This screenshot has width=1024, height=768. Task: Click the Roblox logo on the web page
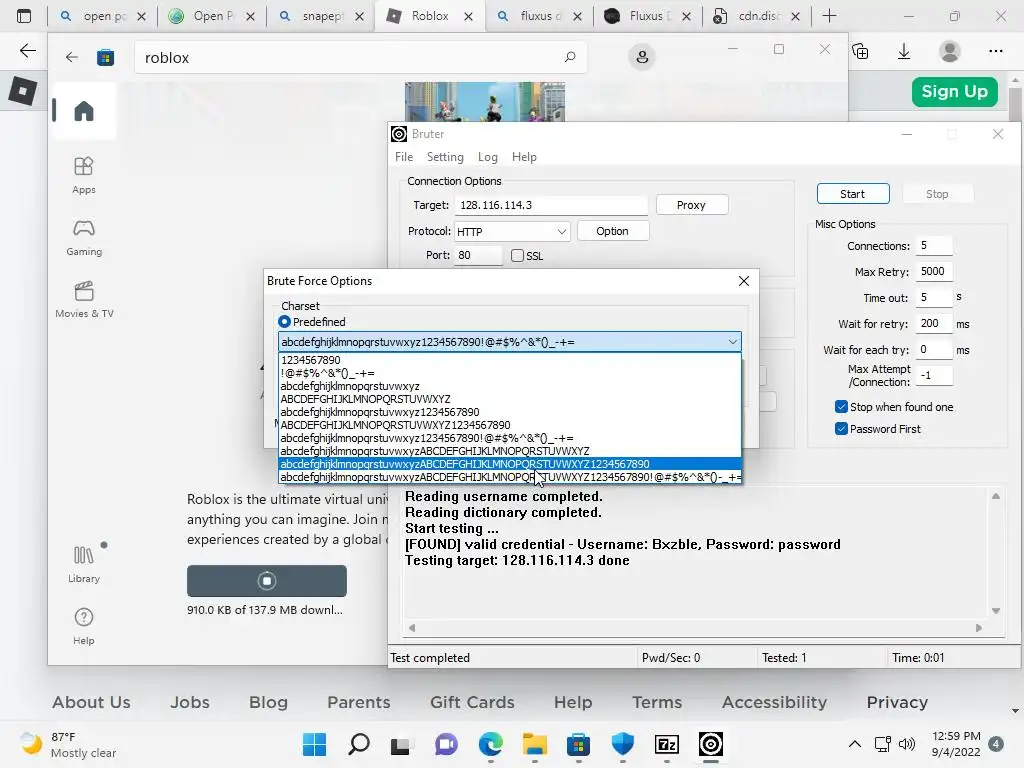[x=23, y=91]
